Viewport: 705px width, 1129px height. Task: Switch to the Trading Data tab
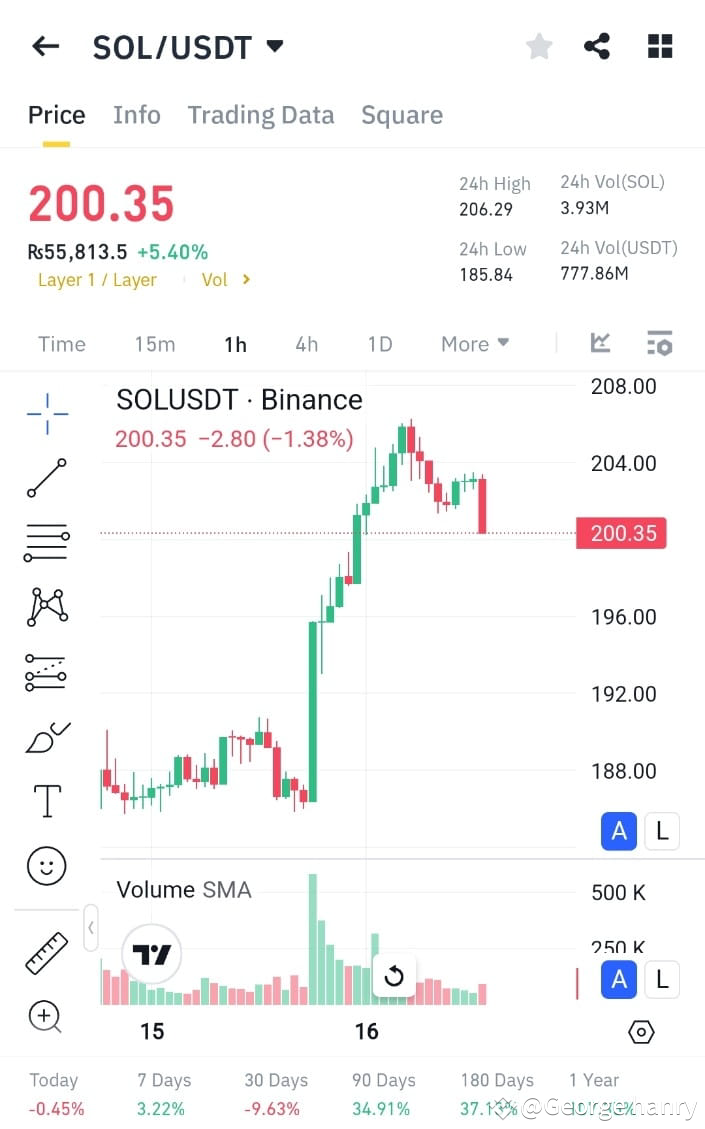click(261, 114)
